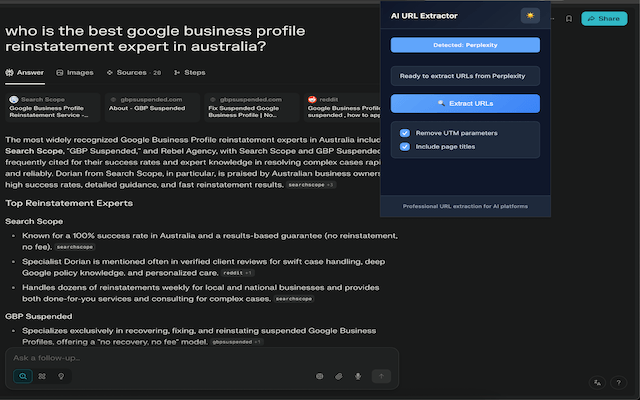Open the Fix Suspended Google Business Profile source card
The height and width of the screenshot is (400, 640).
point(252,107)
